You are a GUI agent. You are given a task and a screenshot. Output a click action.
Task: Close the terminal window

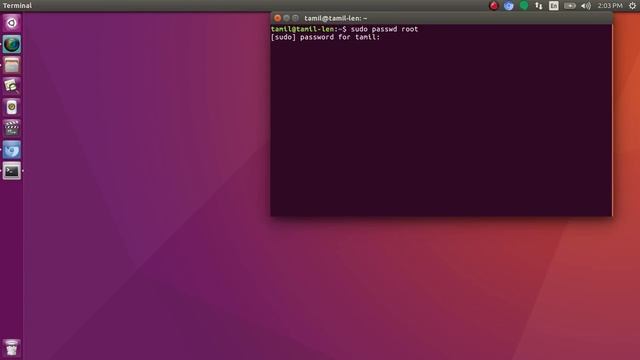click(278, 18)
